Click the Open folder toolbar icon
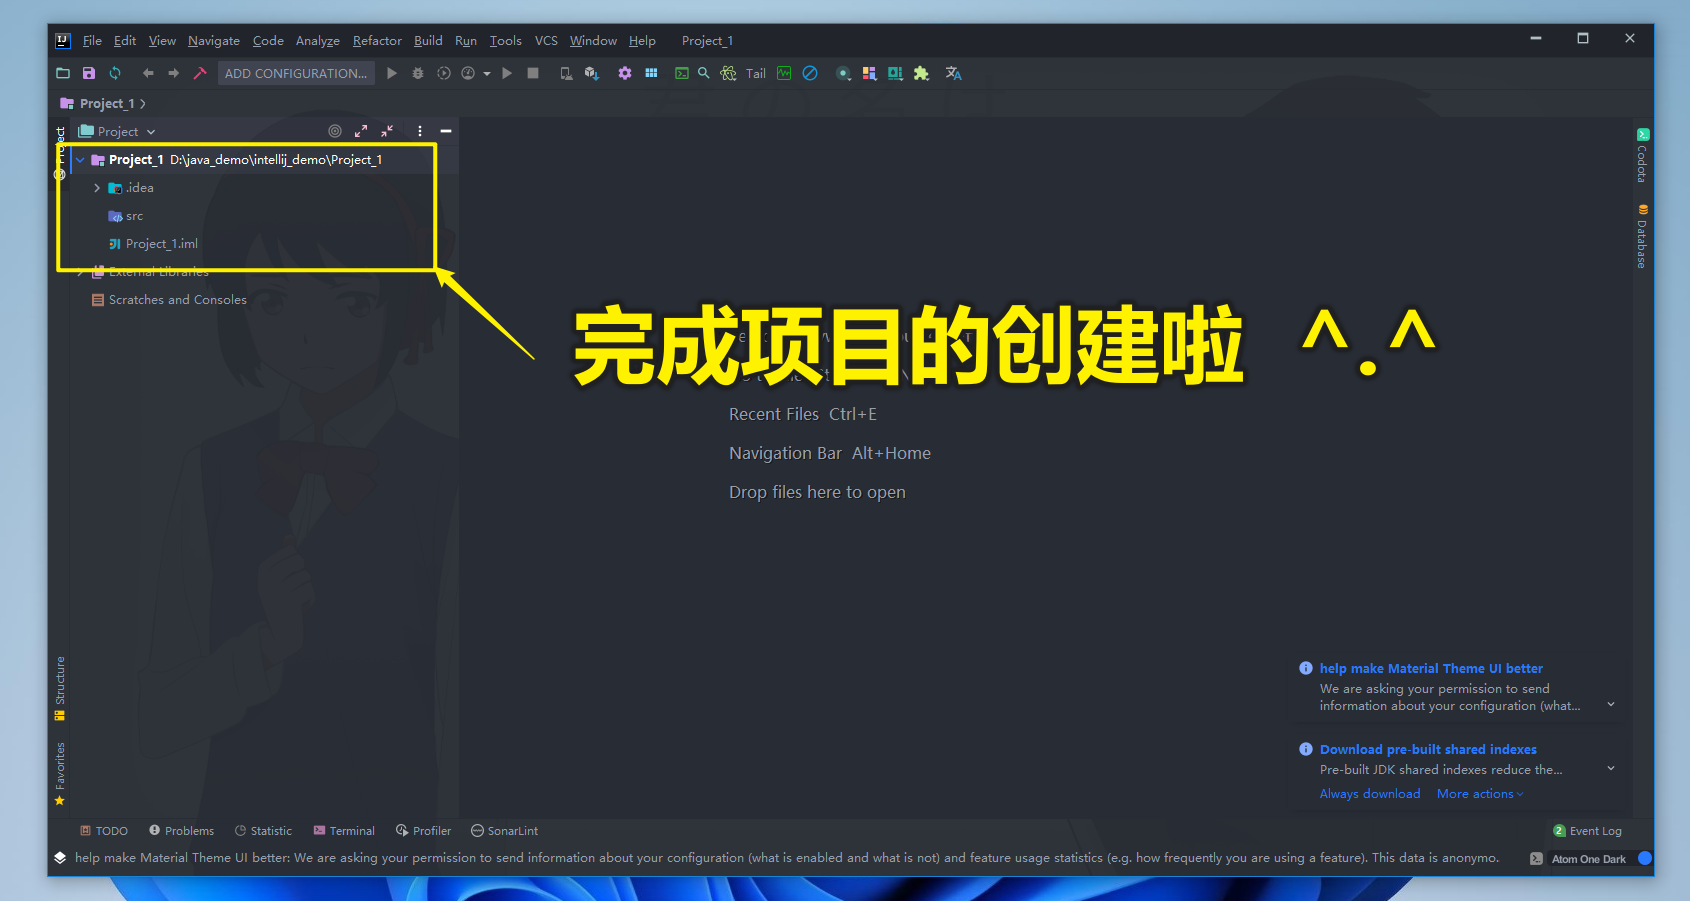Viewport: 1690px width, 901px height. pyautogui.click(x=63, y=73)
